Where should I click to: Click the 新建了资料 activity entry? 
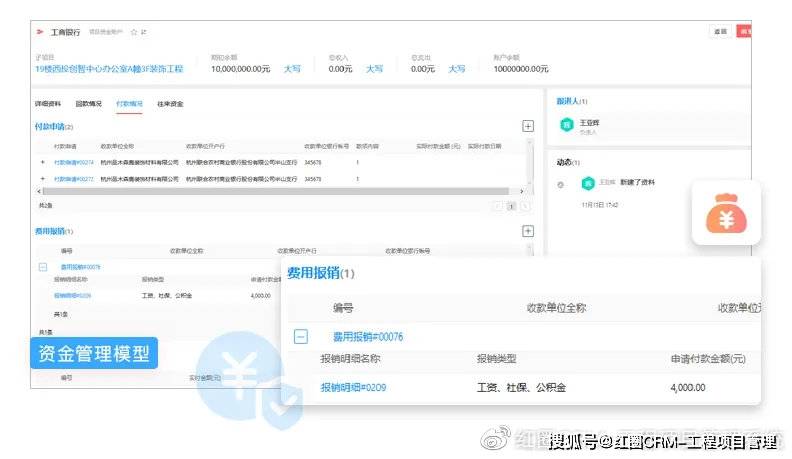[637, 182]
